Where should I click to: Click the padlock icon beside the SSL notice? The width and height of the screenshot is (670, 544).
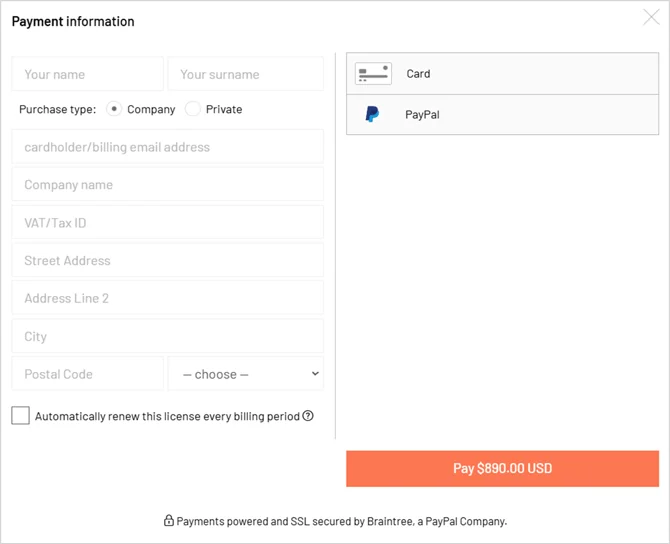point(169,520)
